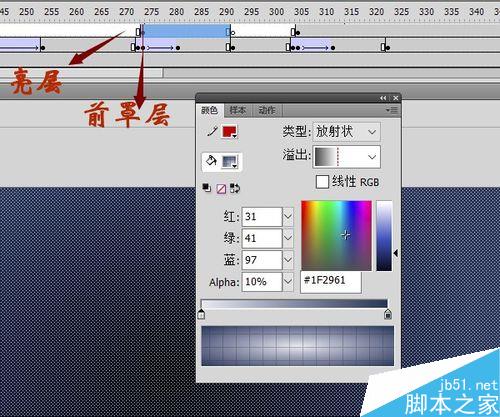Viewport: 500px width, 417px height.
Task: Click the 红 value field showing 31
Action: 262,217
